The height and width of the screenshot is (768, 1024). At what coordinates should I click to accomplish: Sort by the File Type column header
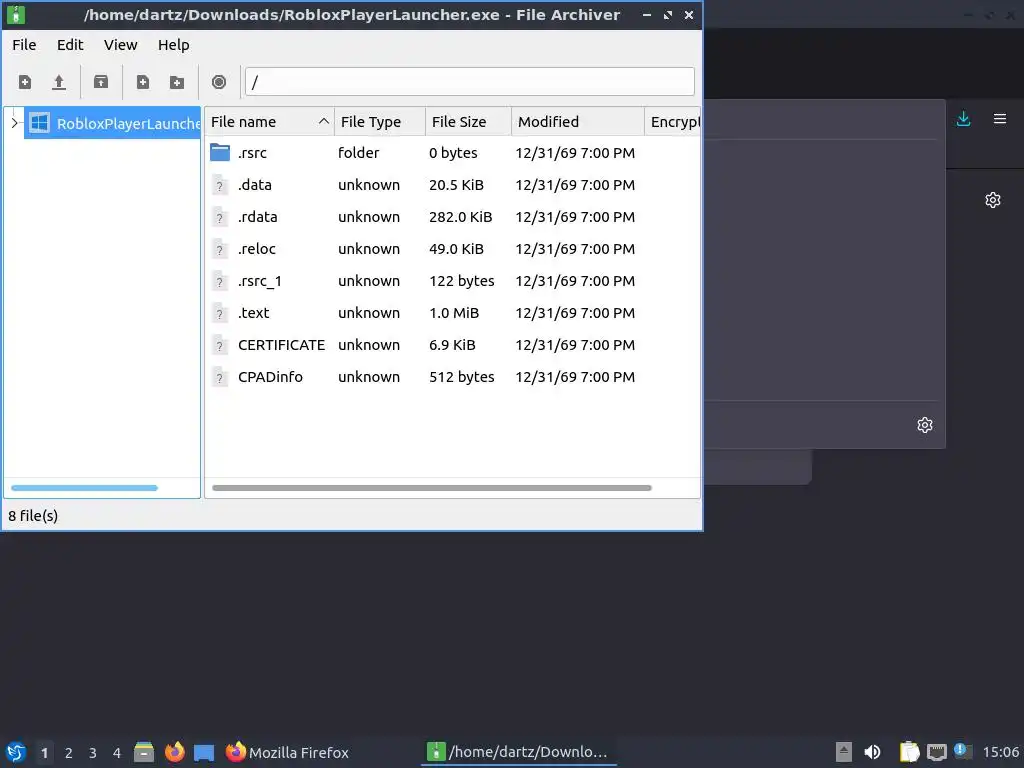pyautogui.click(x=379, y=122)
